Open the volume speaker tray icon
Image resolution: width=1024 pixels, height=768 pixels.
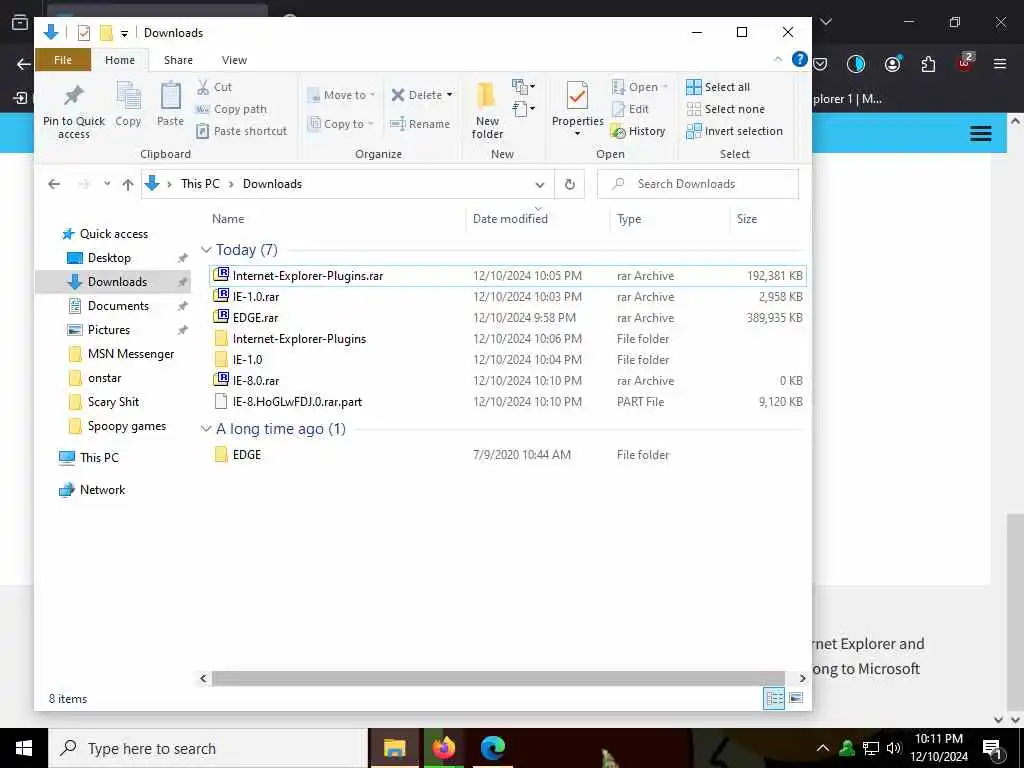coord(894,748)
